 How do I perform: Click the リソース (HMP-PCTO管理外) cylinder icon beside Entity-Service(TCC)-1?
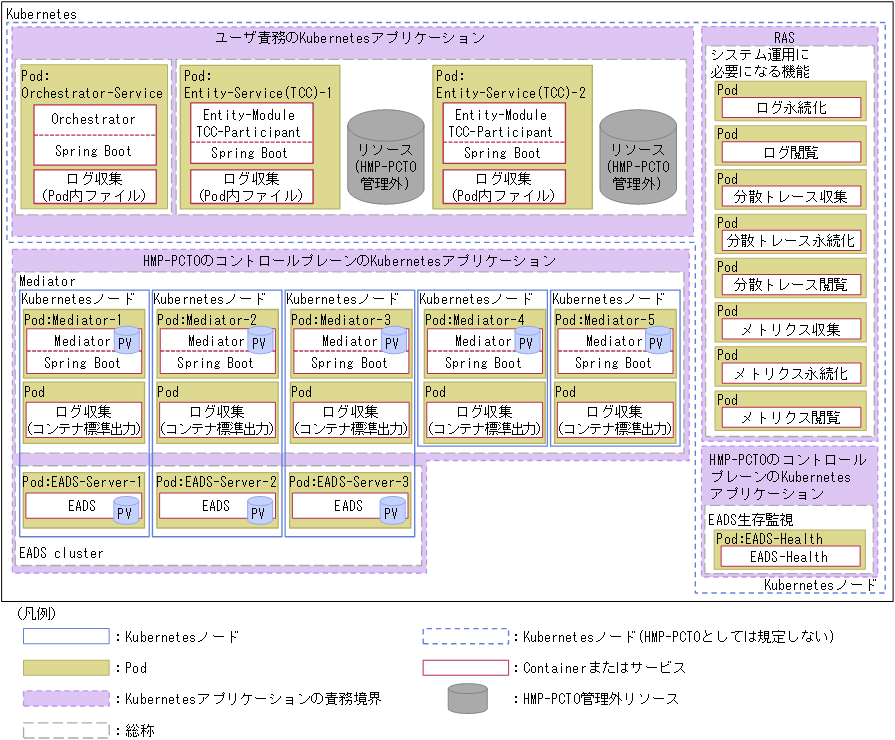(x=385, y=158)
